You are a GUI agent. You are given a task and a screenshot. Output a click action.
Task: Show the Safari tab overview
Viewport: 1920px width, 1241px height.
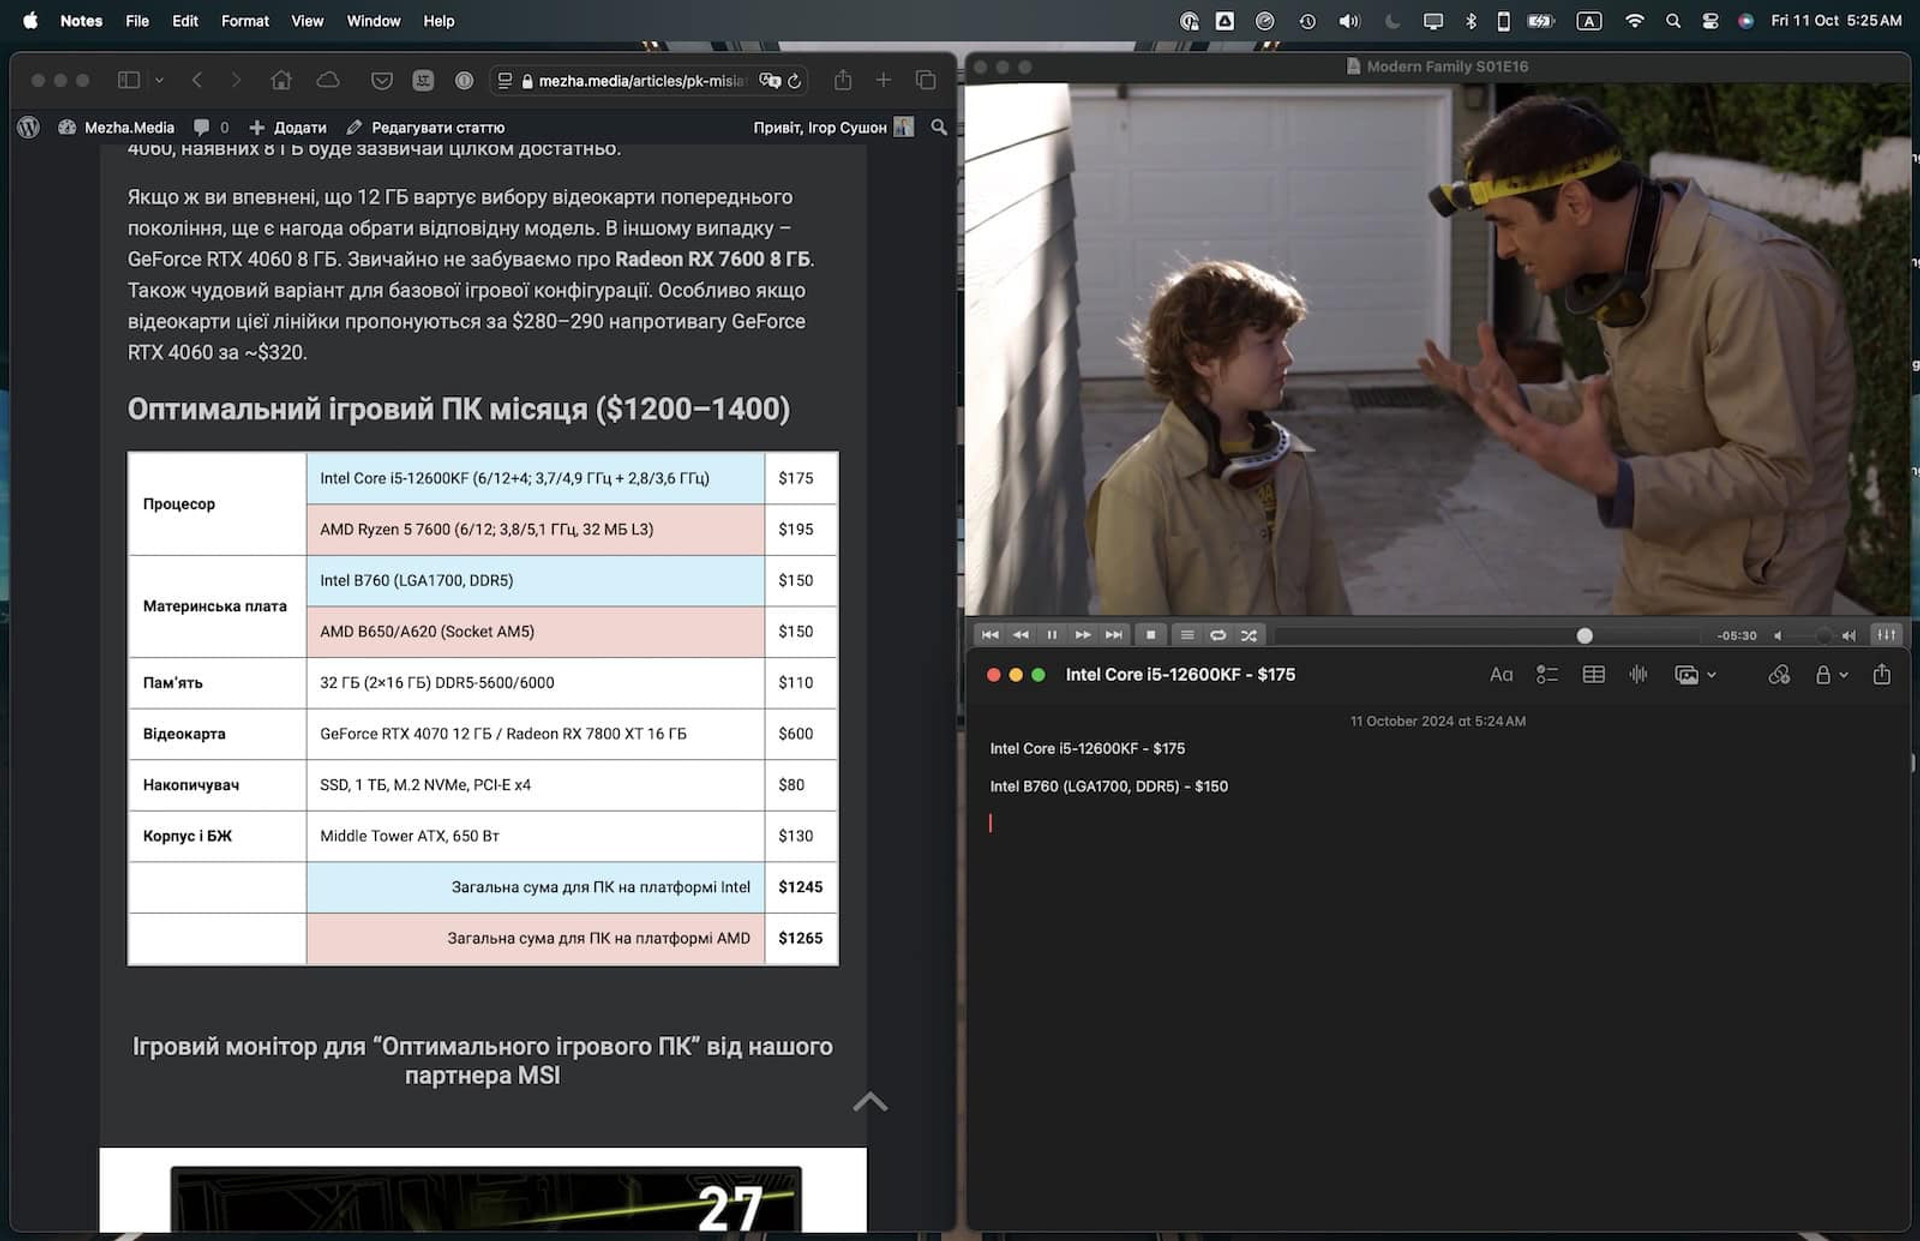coord(926,80)
